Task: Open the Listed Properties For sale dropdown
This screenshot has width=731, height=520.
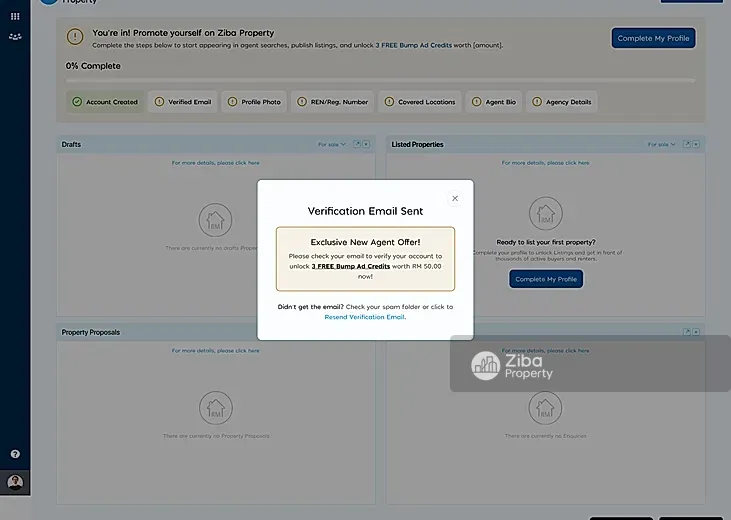Action: pos(662,145)
